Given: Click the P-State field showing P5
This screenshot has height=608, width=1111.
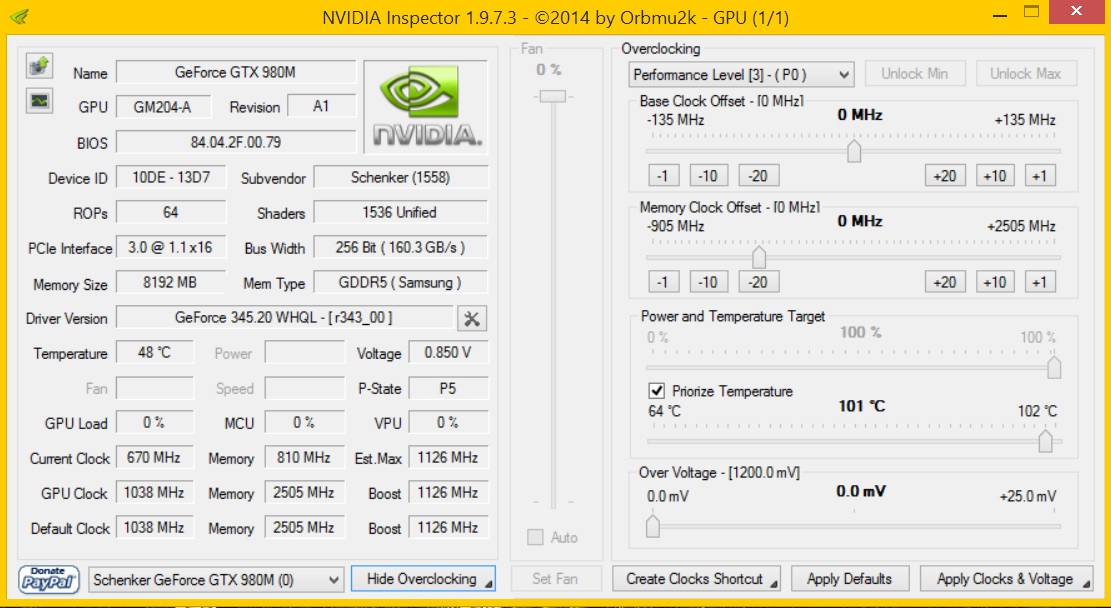Looking at the screenshot, I should [448, 388].
